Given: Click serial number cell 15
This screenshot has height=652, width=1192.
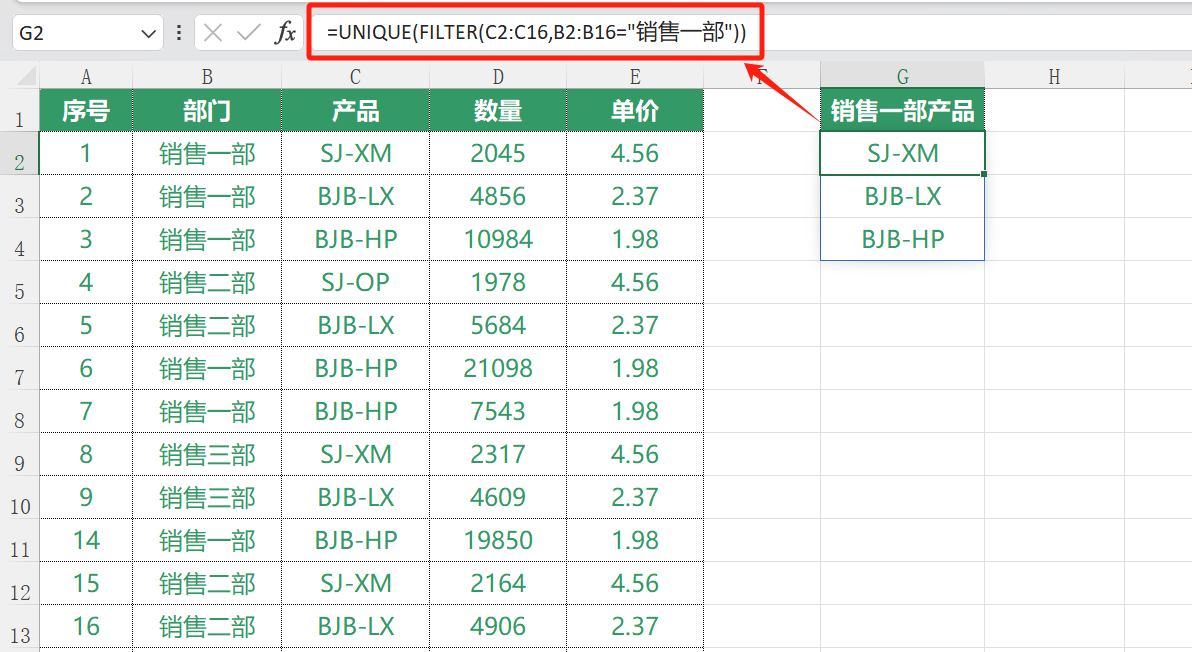Looking at the screenshot, I should click(86, 583).
